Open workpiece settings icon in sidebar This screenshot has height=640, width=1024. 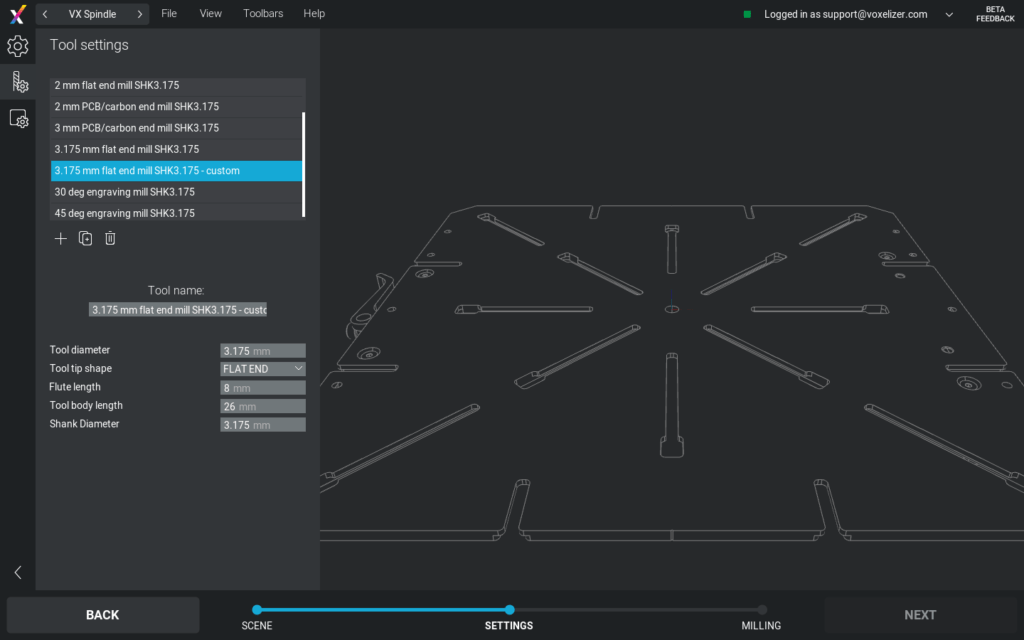coord(17,118)
